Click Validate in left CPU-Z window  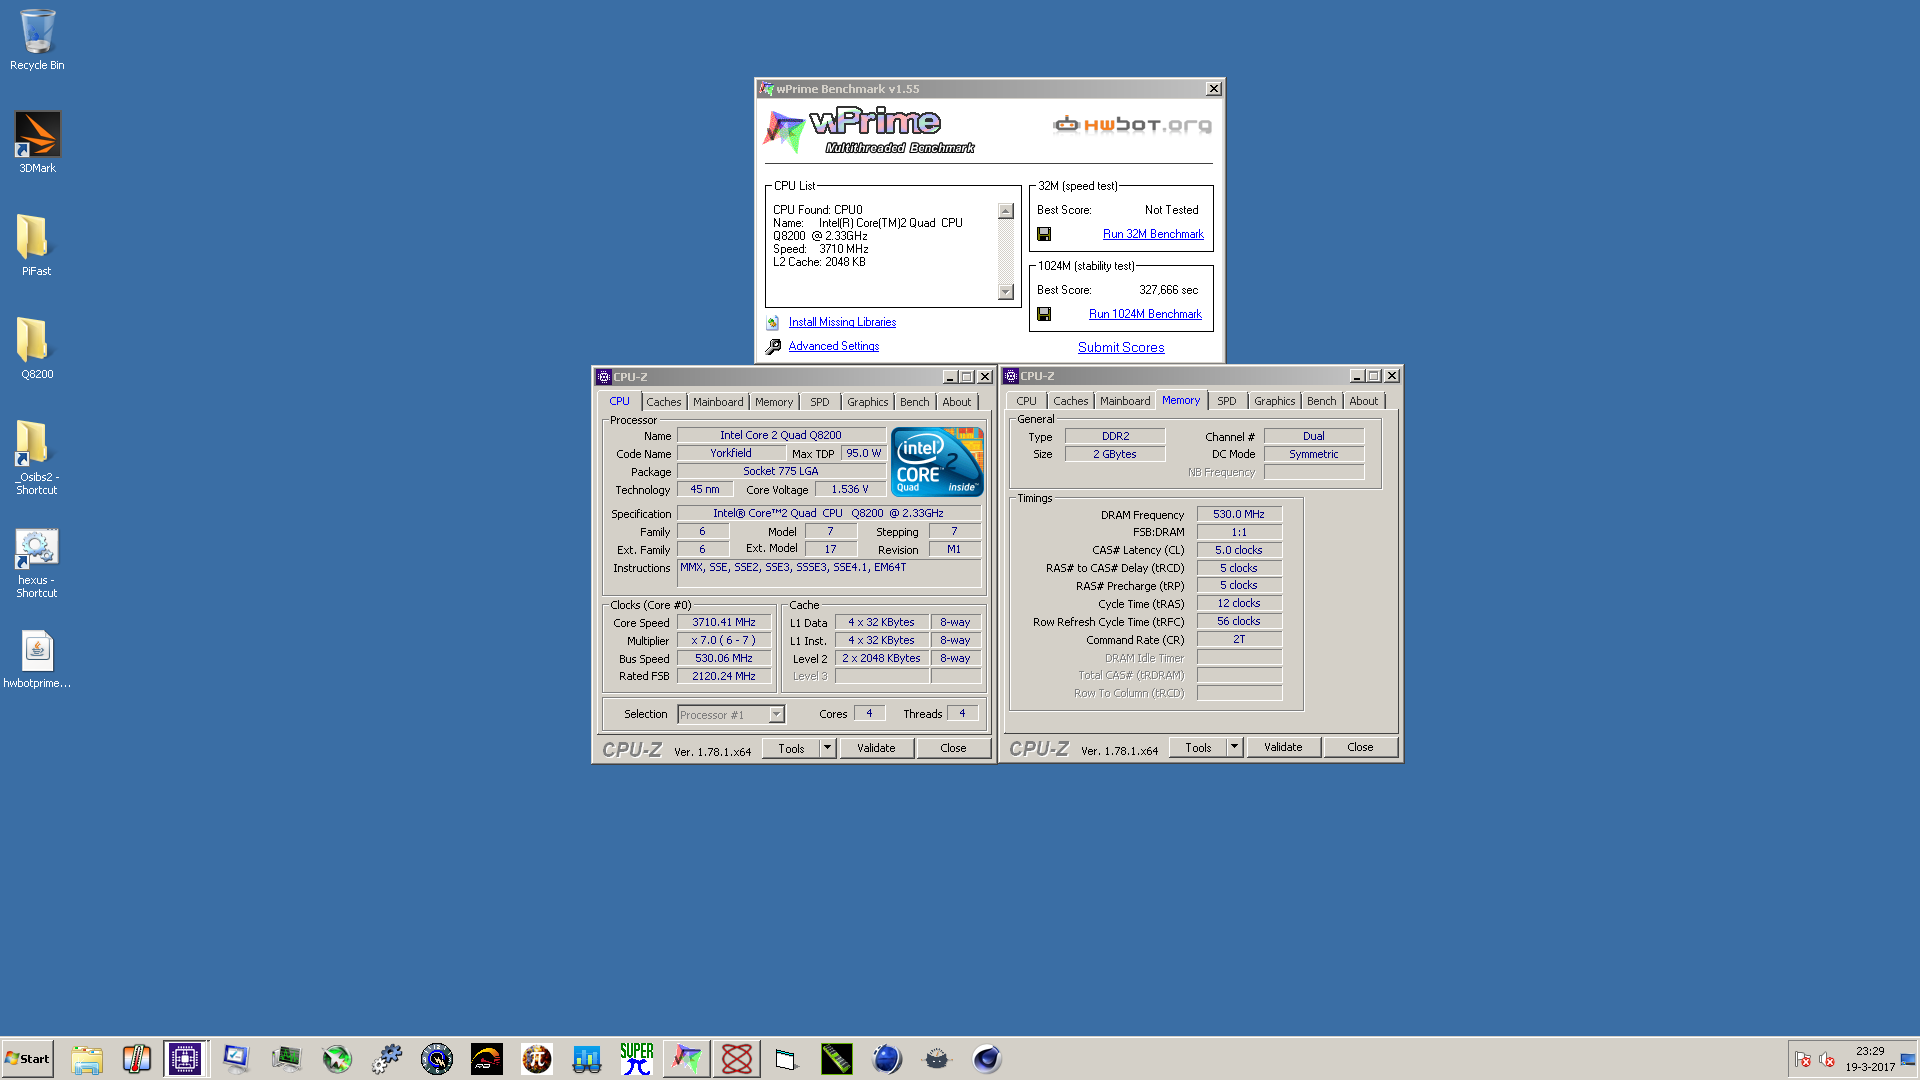click(876, 748)
